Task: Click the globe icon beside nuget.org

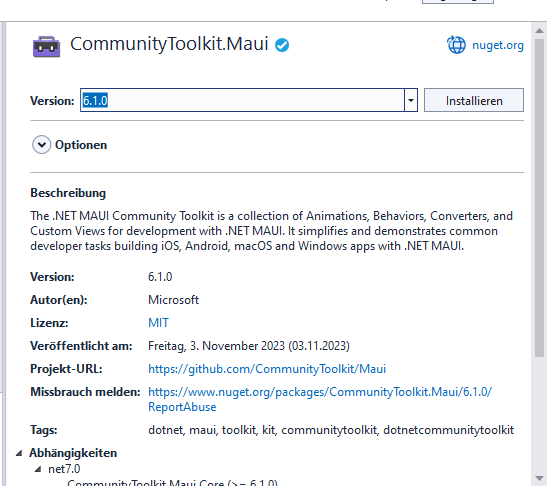Action: (456, 45)
